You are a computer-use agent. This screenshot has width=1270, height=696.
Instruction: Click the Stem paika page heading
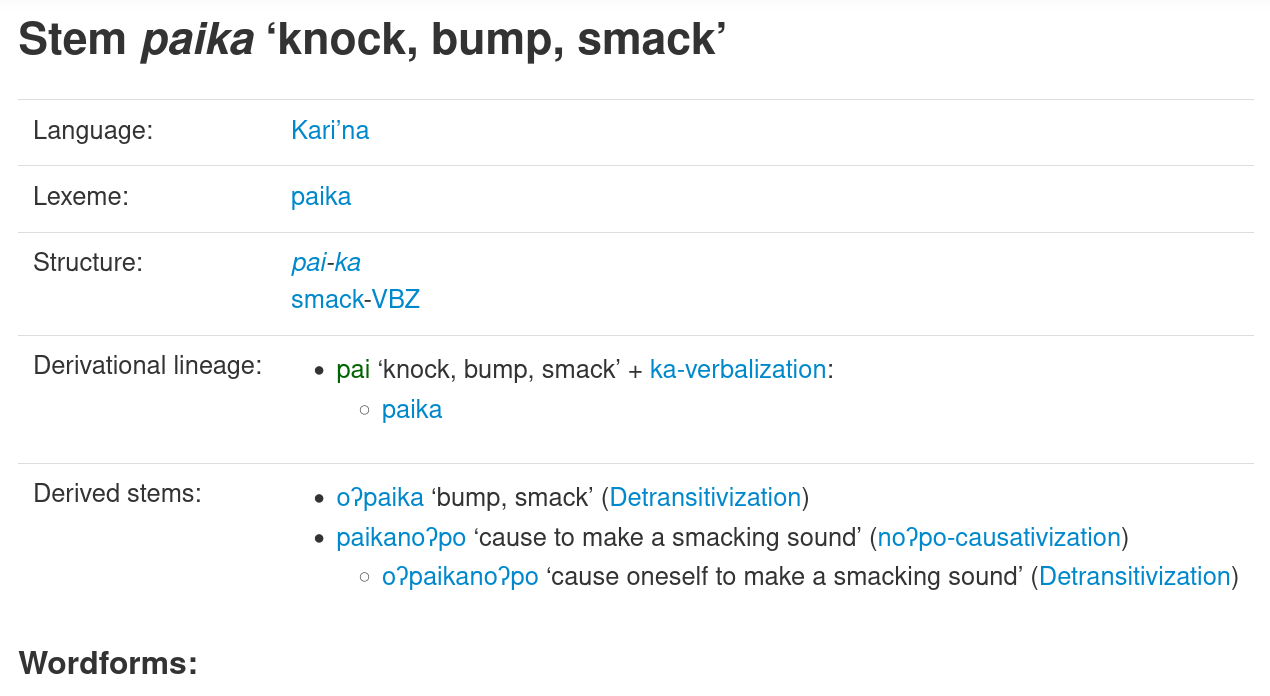[372, 40]
